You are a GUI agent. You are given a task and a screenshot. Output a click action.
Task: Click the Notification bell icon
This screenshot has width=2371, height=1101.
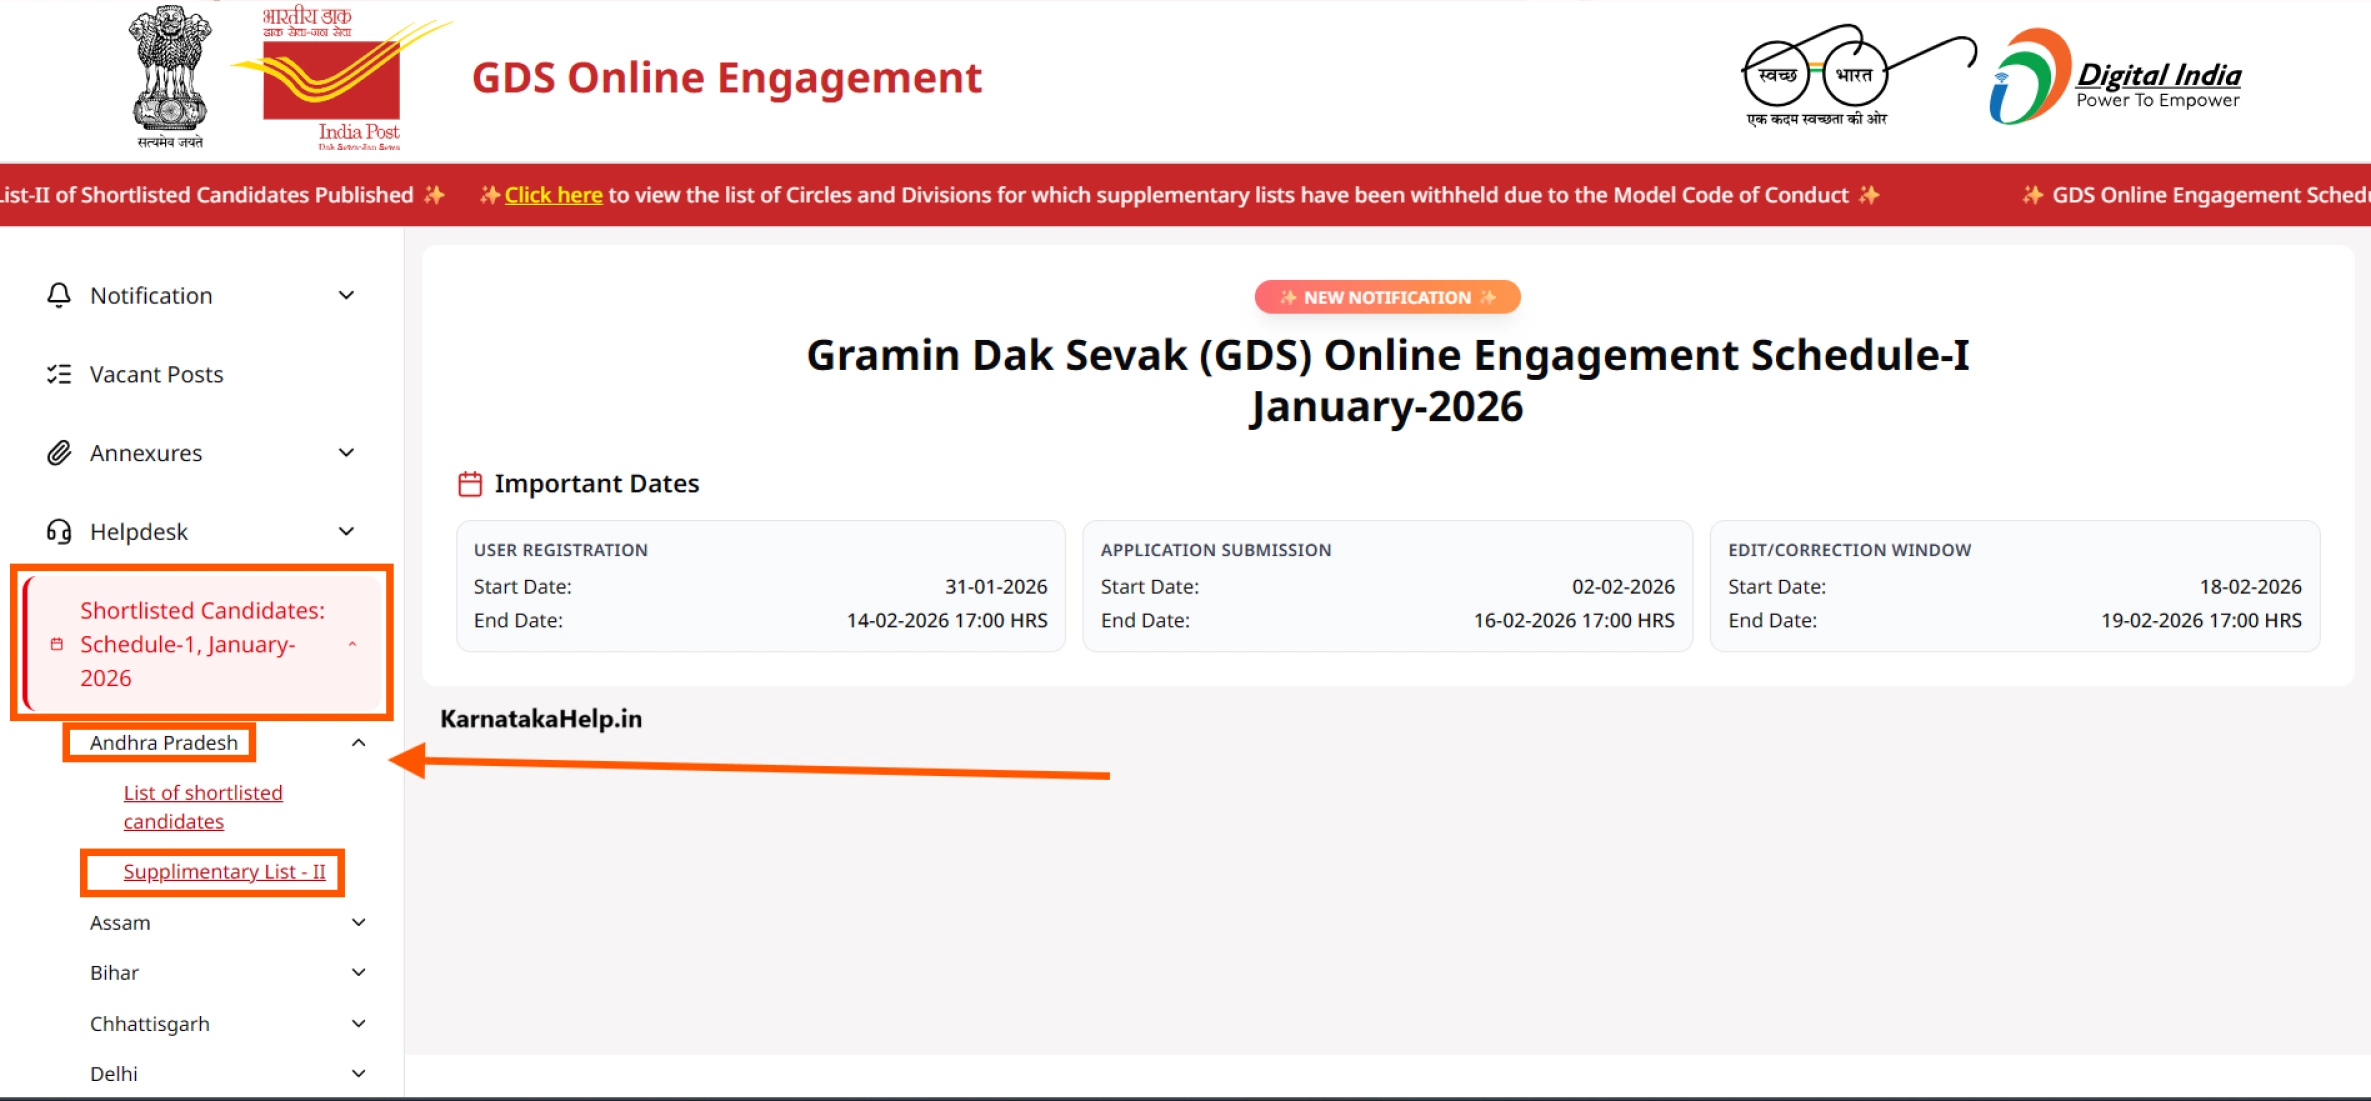click(59, 295)
